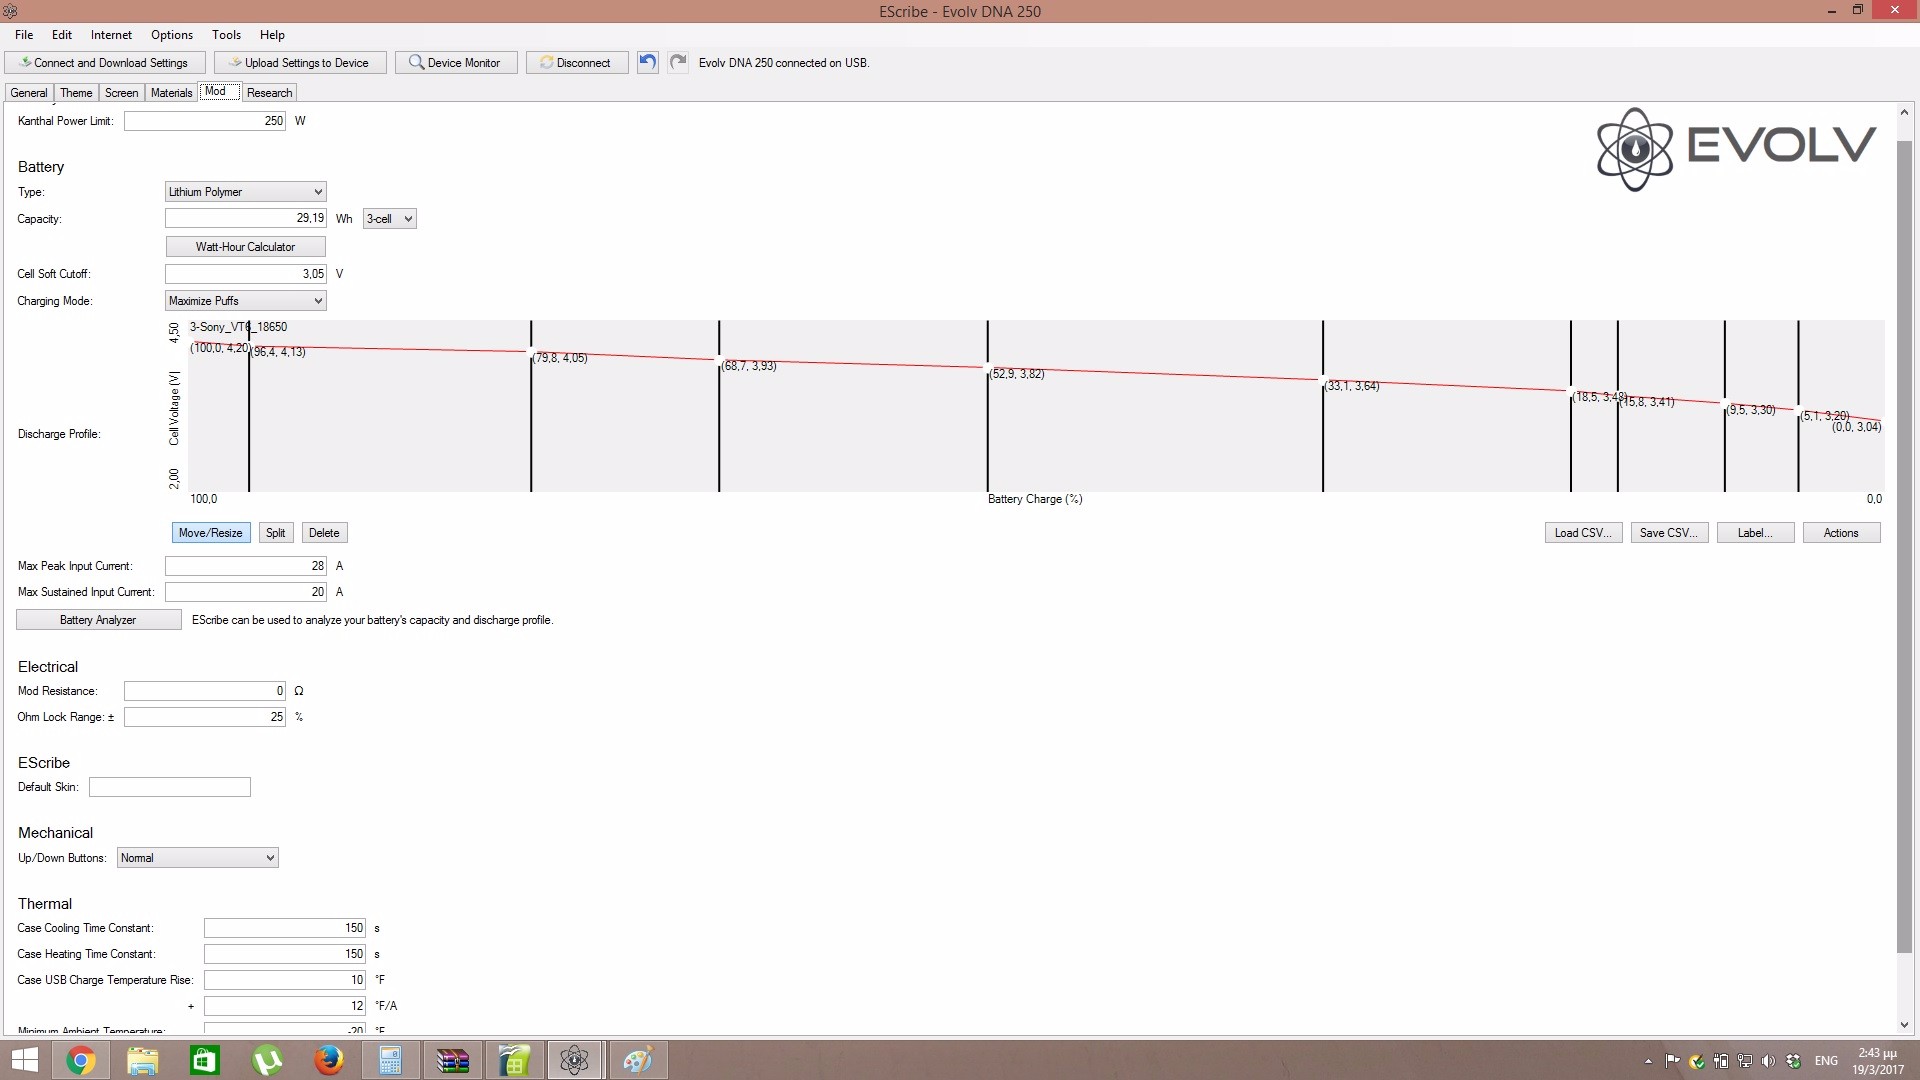Open the Tools menu
The width and height of the screenshot is (1920, 1080).
(x=226, y=35)
